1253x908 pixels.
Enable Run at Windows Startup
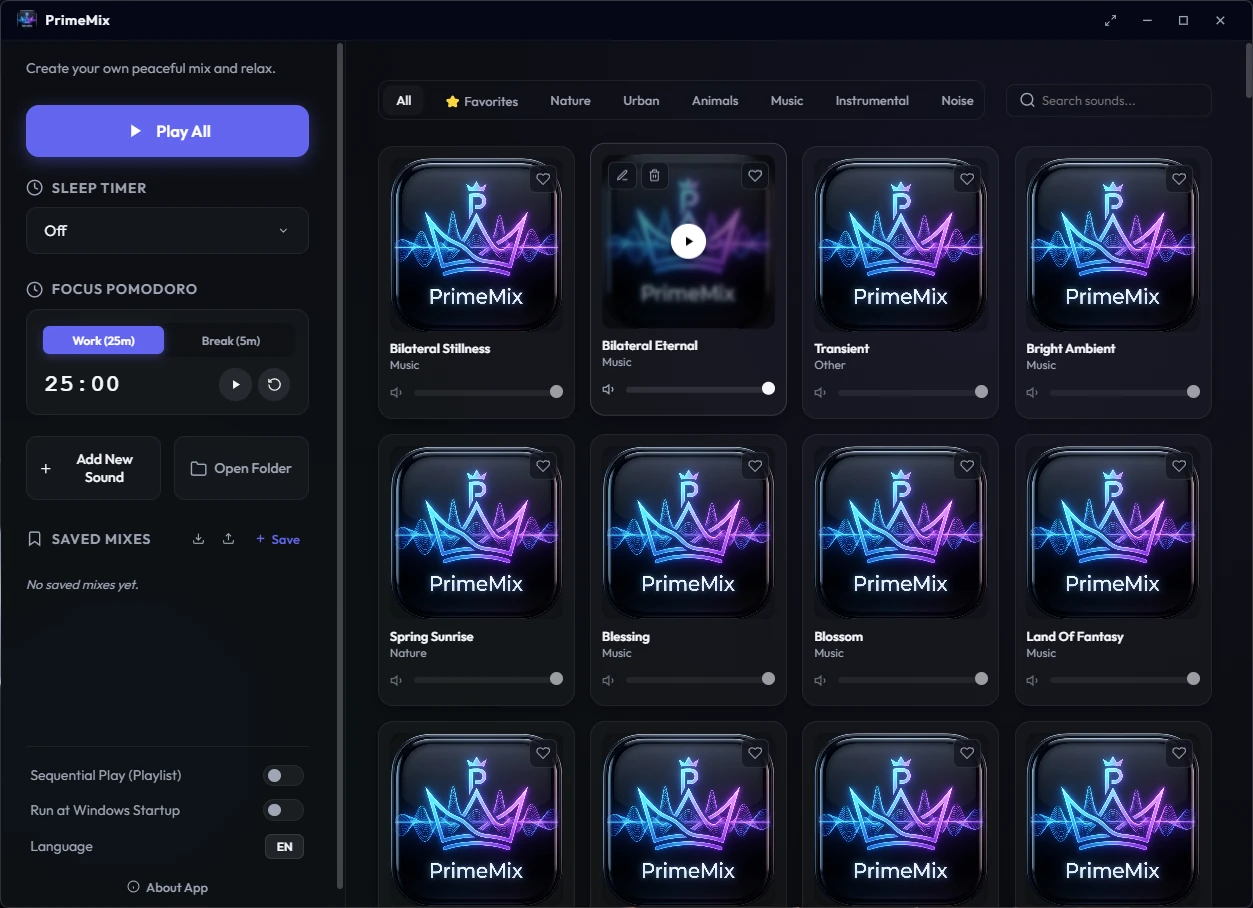click(x=283, y=811)
